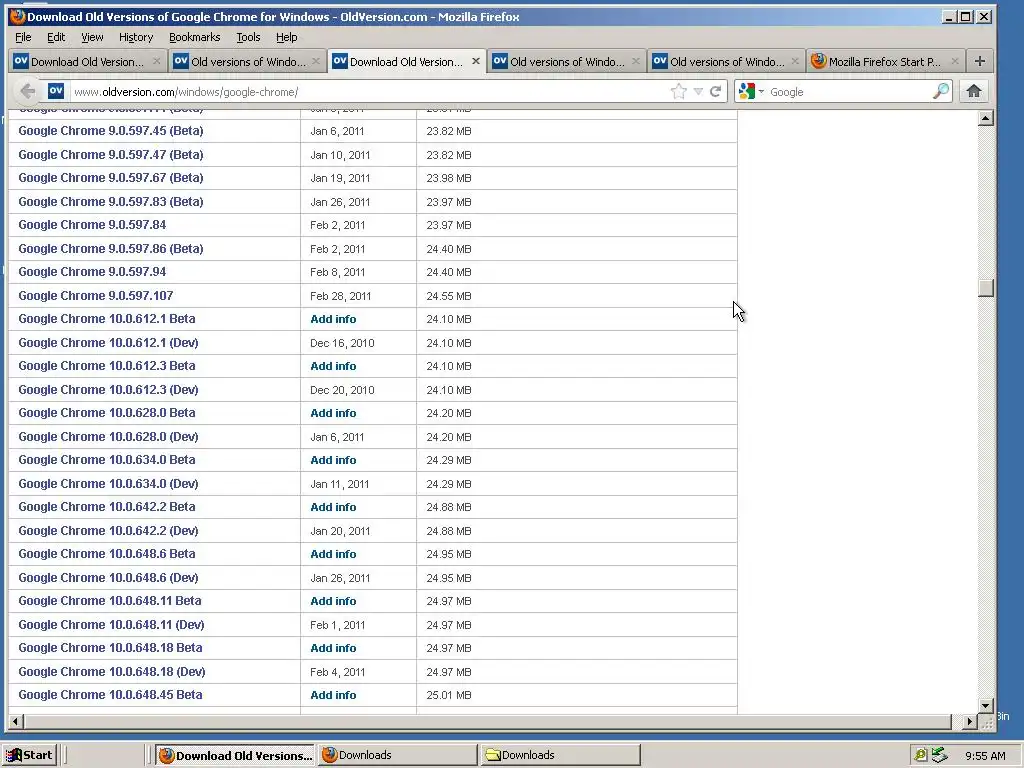Click the OldVersion site icon in address bar

(x=56, y=91)
